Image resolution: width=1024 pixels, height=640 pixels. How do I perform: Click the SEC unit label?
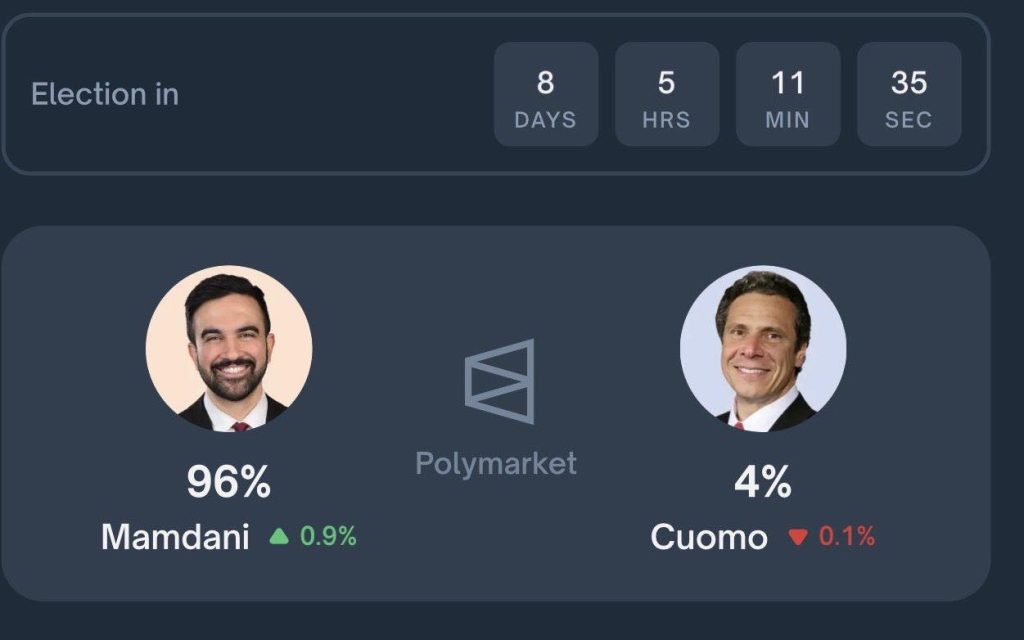pyautogui.click(x=909, y=120)
